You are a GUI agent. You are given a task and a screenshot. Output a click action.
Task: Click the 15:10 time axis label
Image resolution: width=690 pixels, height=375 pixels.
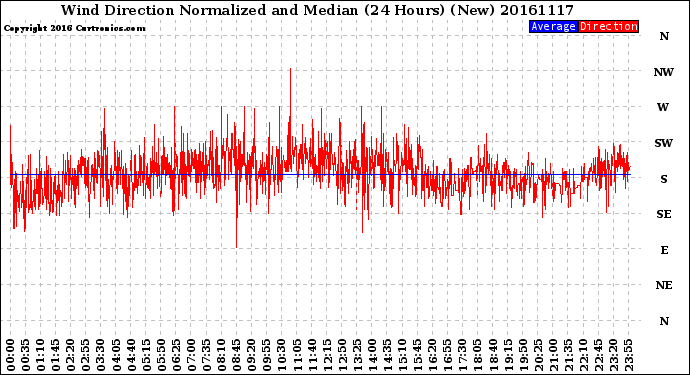point(402,355)
